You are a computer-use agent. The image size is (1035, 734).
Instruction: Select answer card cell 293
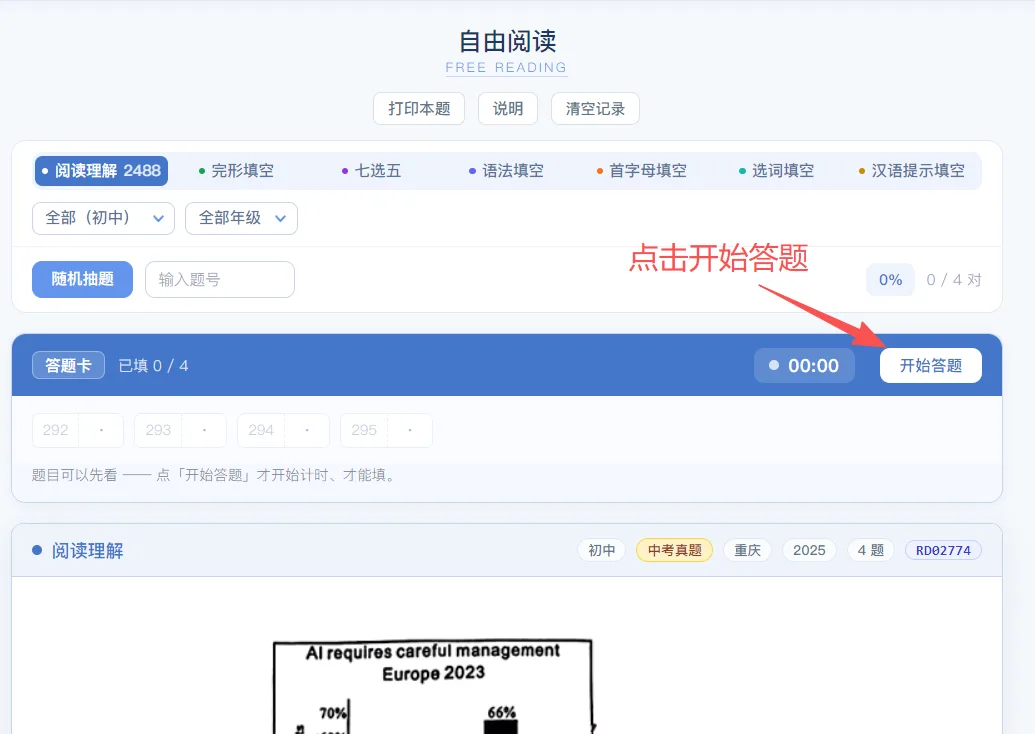coord(181,430)
